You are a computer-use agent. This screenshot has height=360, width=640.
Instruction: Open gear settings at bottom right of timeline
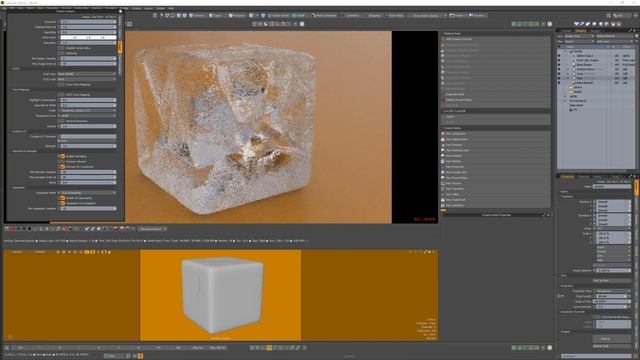tap(550, 348)
